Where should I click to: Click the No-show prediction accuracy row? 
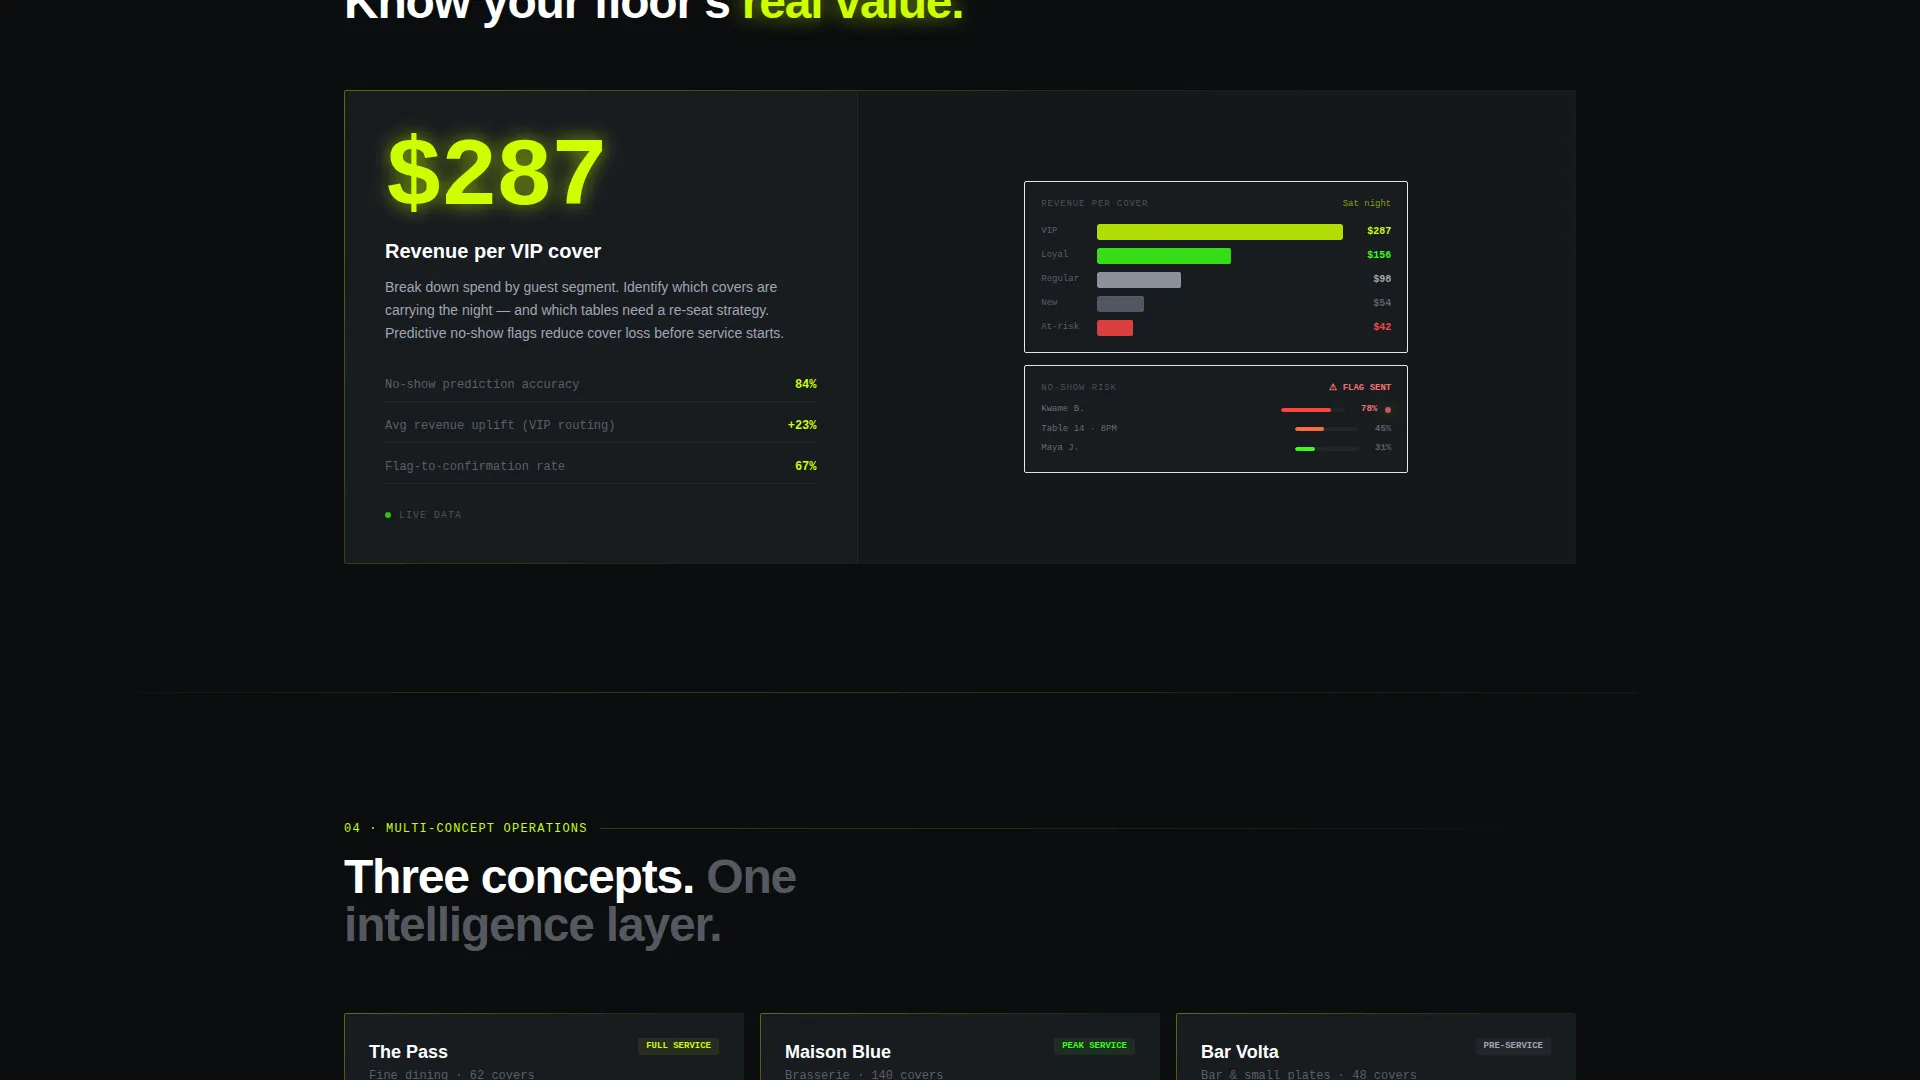coord(600,384)
